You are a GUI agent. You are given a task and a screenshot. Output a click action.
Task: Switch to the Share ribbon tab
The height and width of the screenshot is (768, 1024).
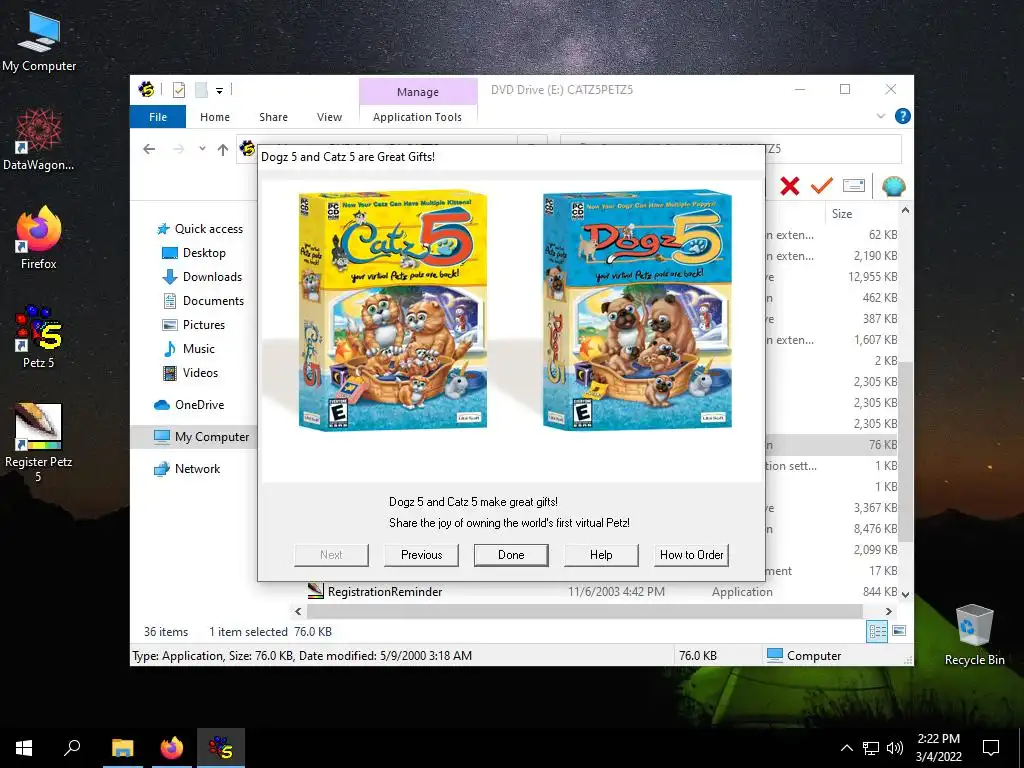pyautogui.click(x=273, y=117)
